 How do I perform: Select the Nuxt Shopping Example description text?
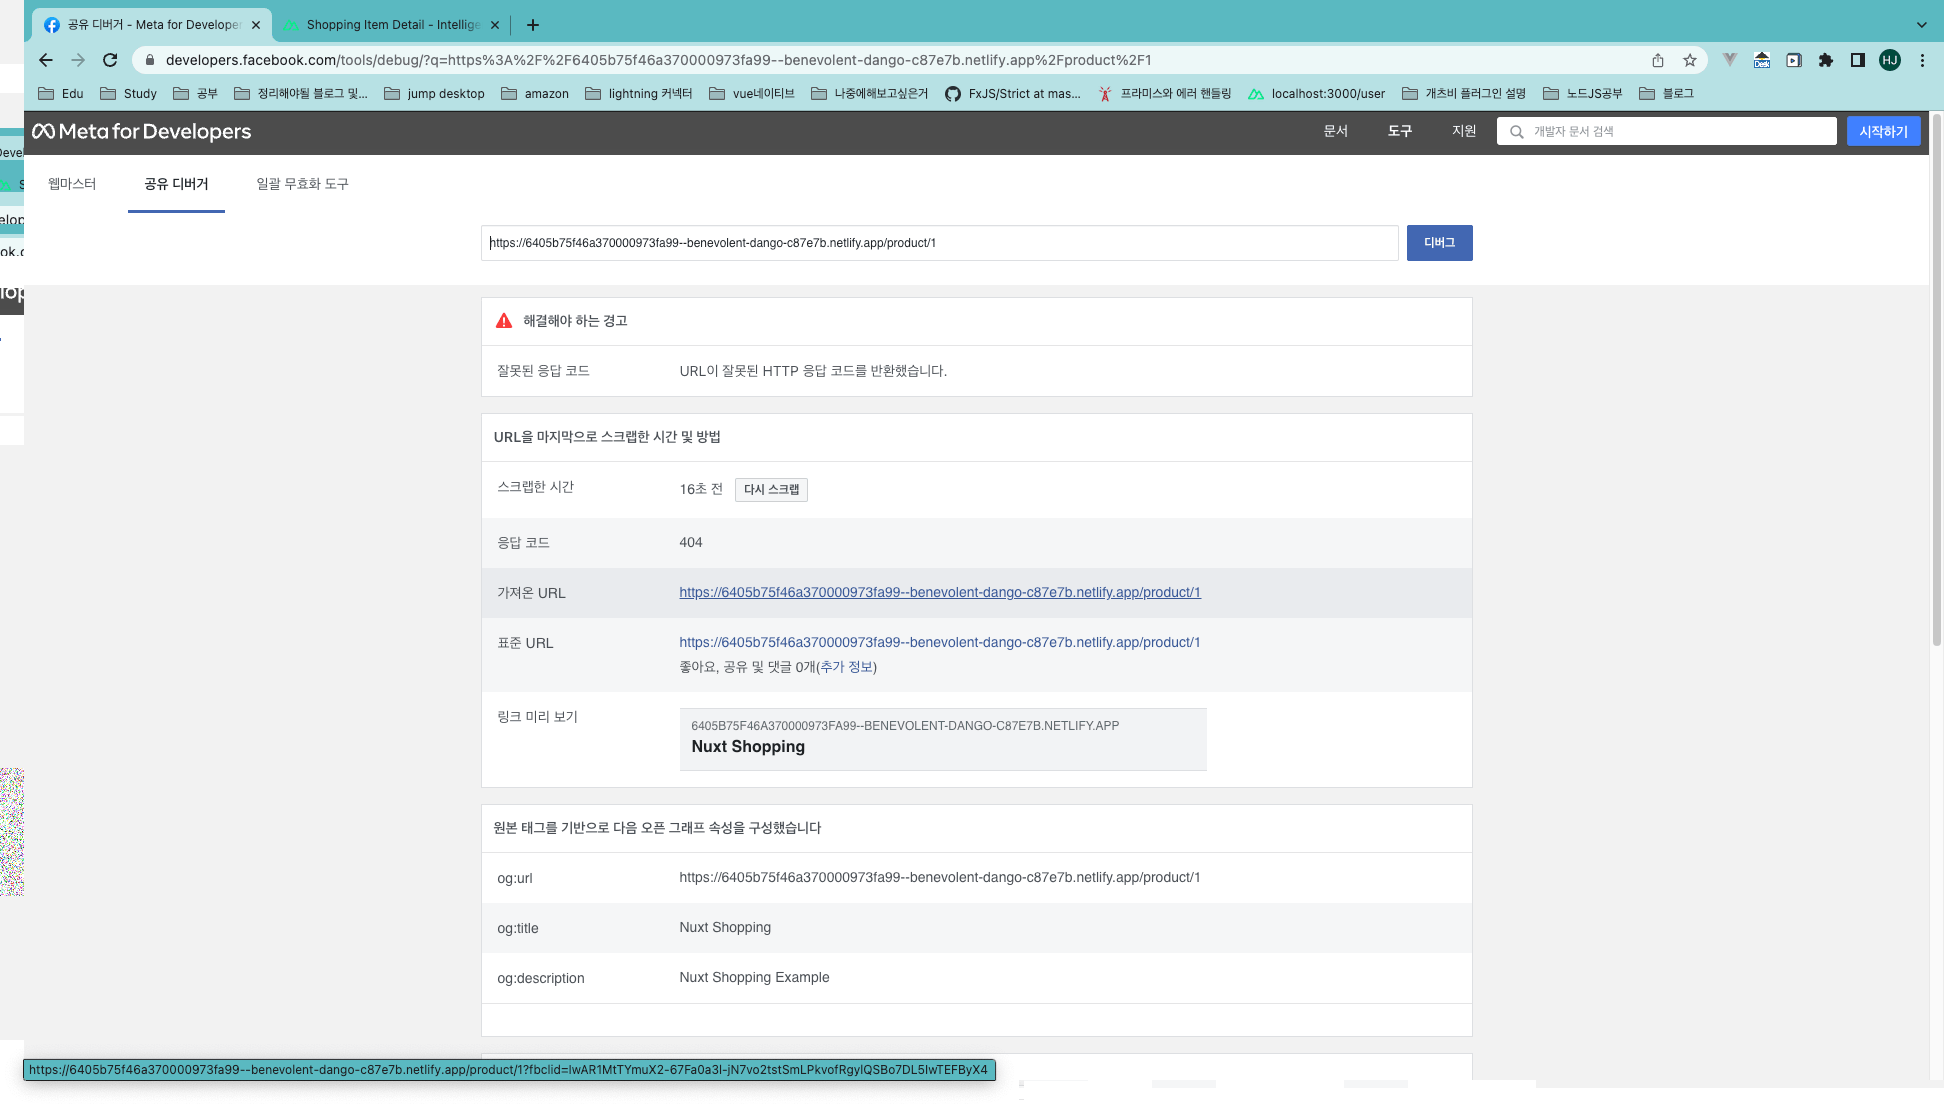[x=754, y=978]
